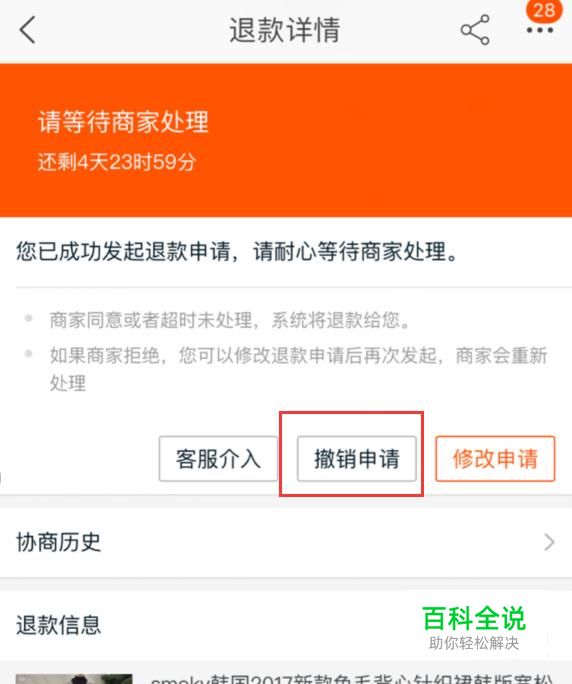
Task: Click the 助你轻松解决 watermark caption
Action: 474,643
